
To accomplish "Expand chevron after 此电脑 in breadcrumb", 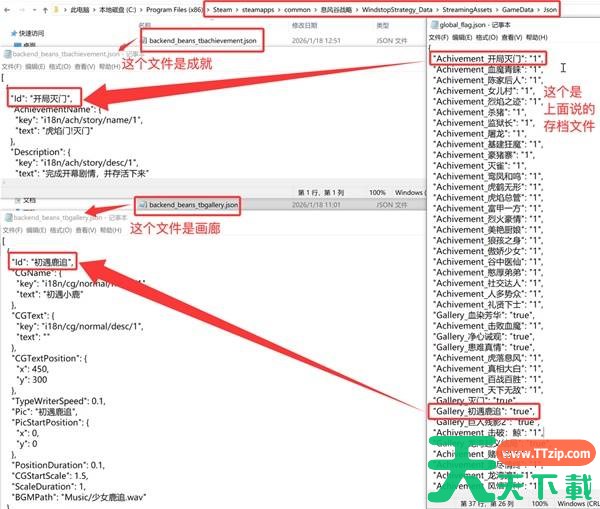I will (x=94, y=10).
